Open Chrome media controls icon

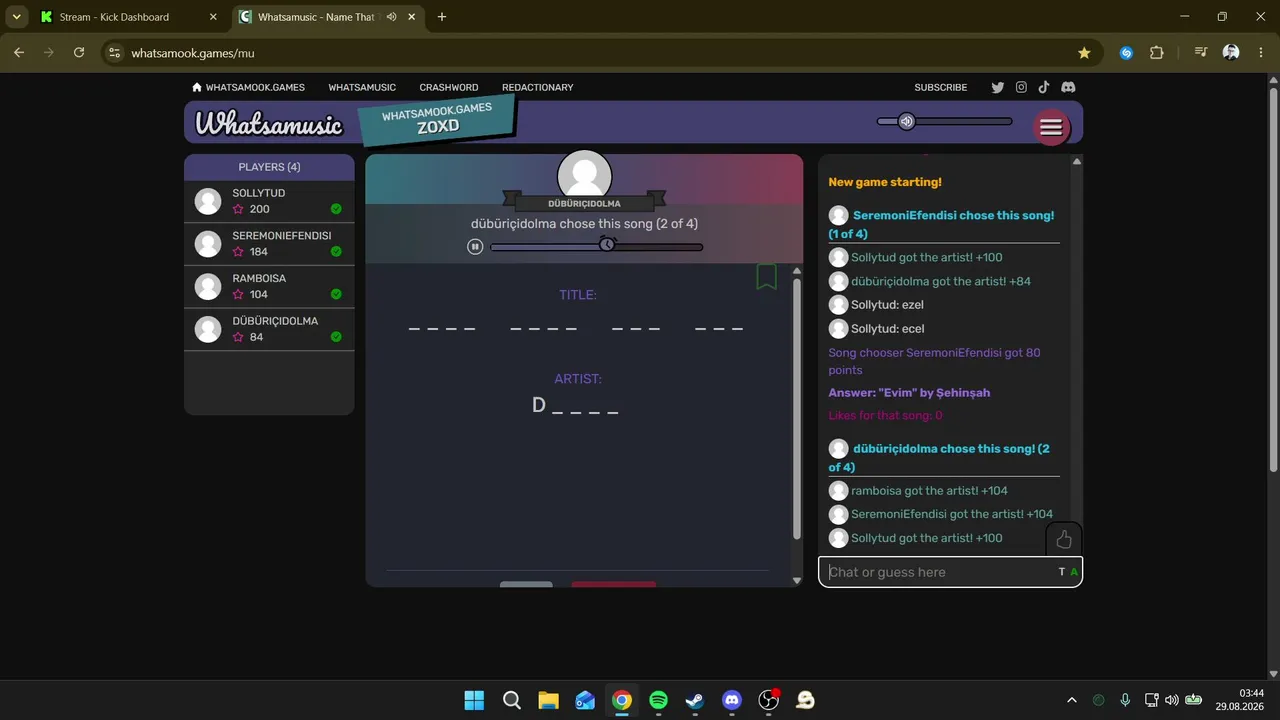[x=1201, y=53]
